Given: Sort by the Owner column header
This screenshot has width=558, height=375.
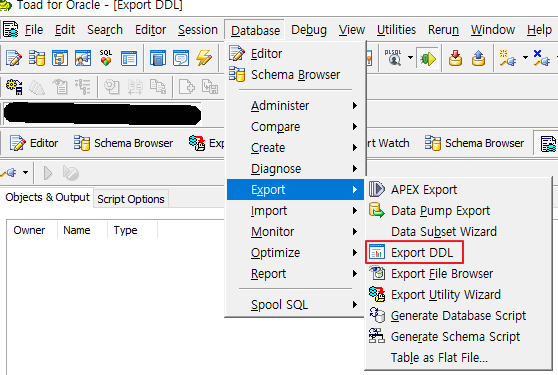Looking at the screenshot, I should click(x=32, y=230).
